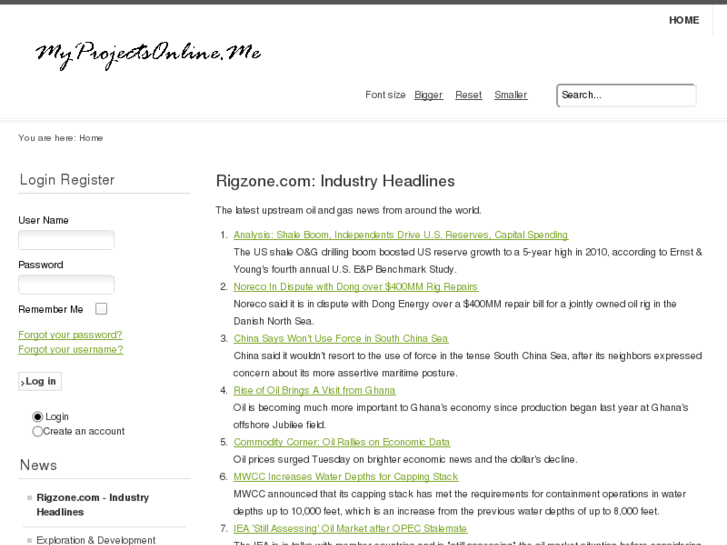This screenshot has height=545, width=727.
Task: Click the Password field
Action: (66, 285)
